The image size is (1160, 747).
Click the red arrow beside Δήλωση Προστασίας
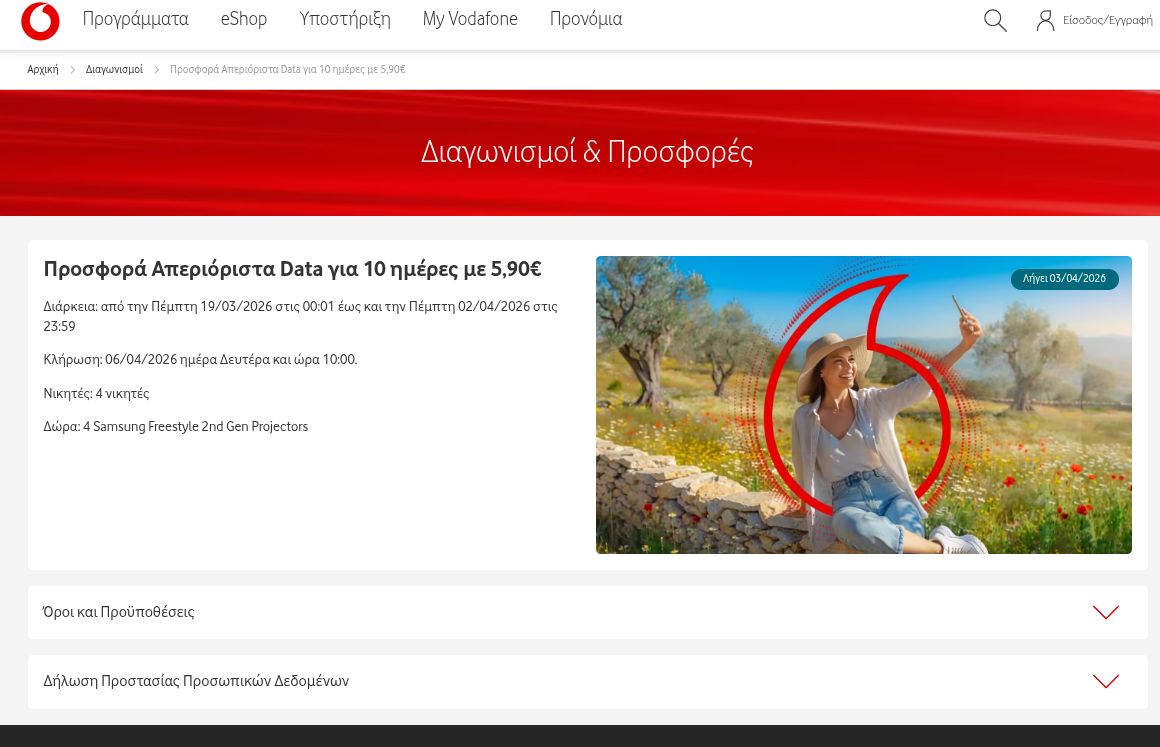1105,681
